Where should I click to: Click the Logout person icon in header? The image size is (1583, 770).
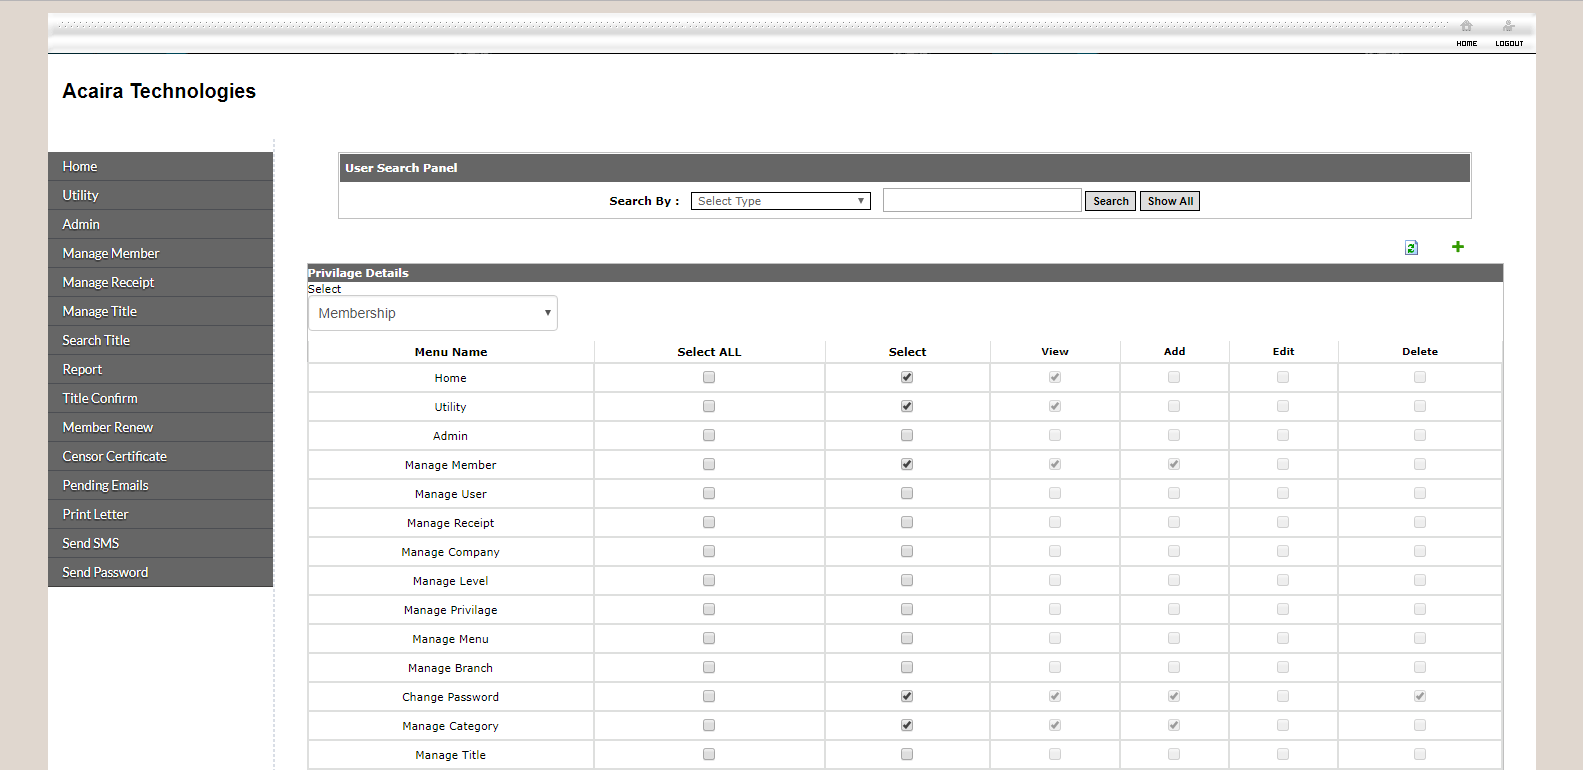(1508, 27)
